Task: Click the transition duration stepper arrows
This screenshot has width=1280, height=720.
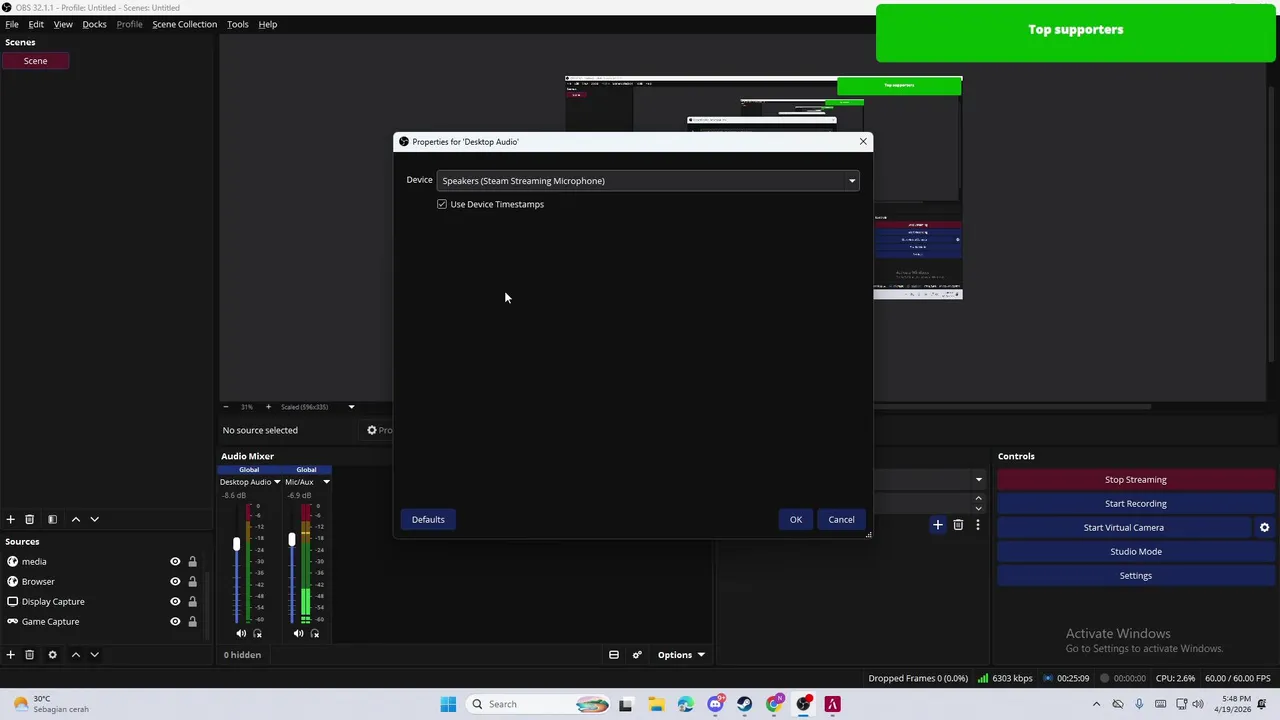Action: 978,502
